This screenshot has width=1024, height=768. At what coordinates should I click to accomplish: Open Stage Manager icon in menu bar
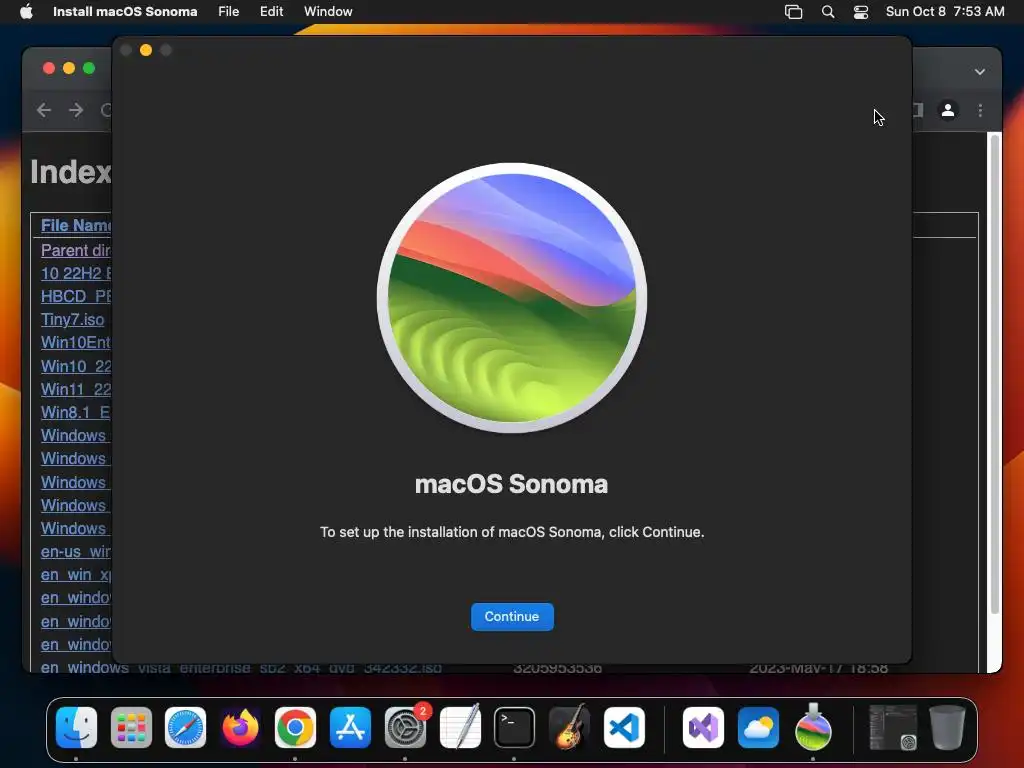[793, 11]
